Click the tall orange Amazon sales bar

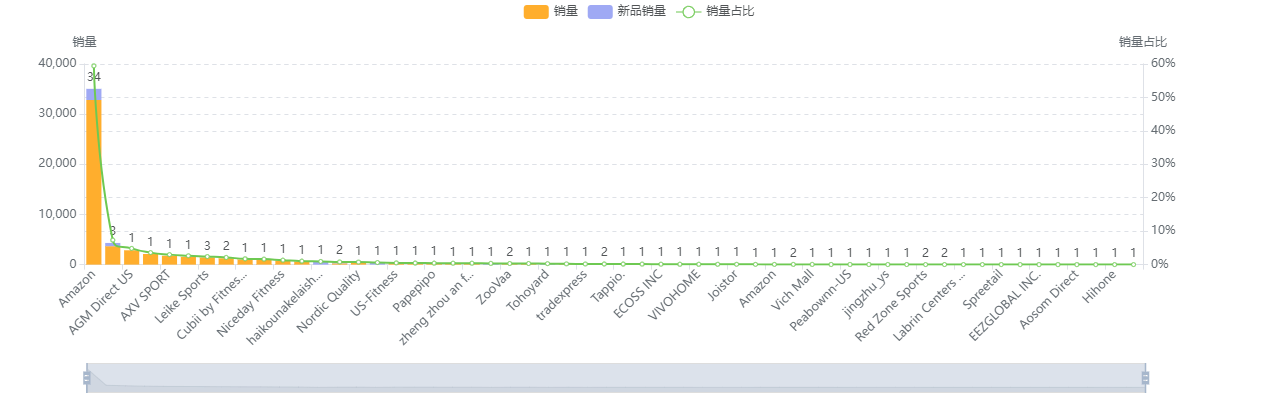click(93, 181)
